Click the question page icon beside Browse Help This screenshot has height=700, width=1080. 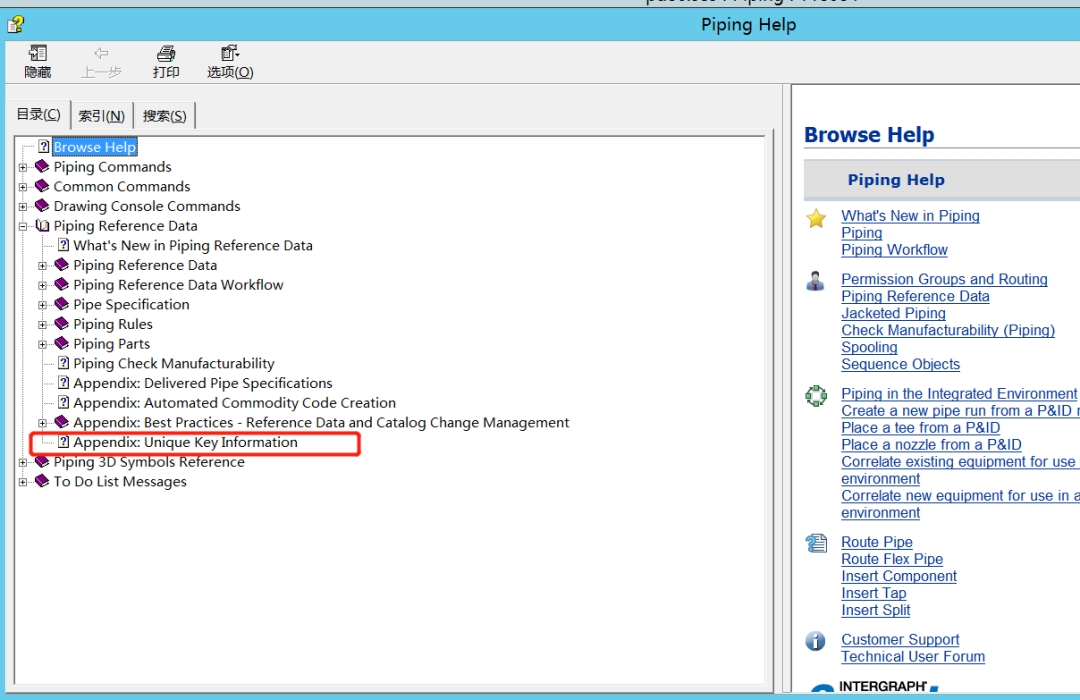click(x=44, y=146)
